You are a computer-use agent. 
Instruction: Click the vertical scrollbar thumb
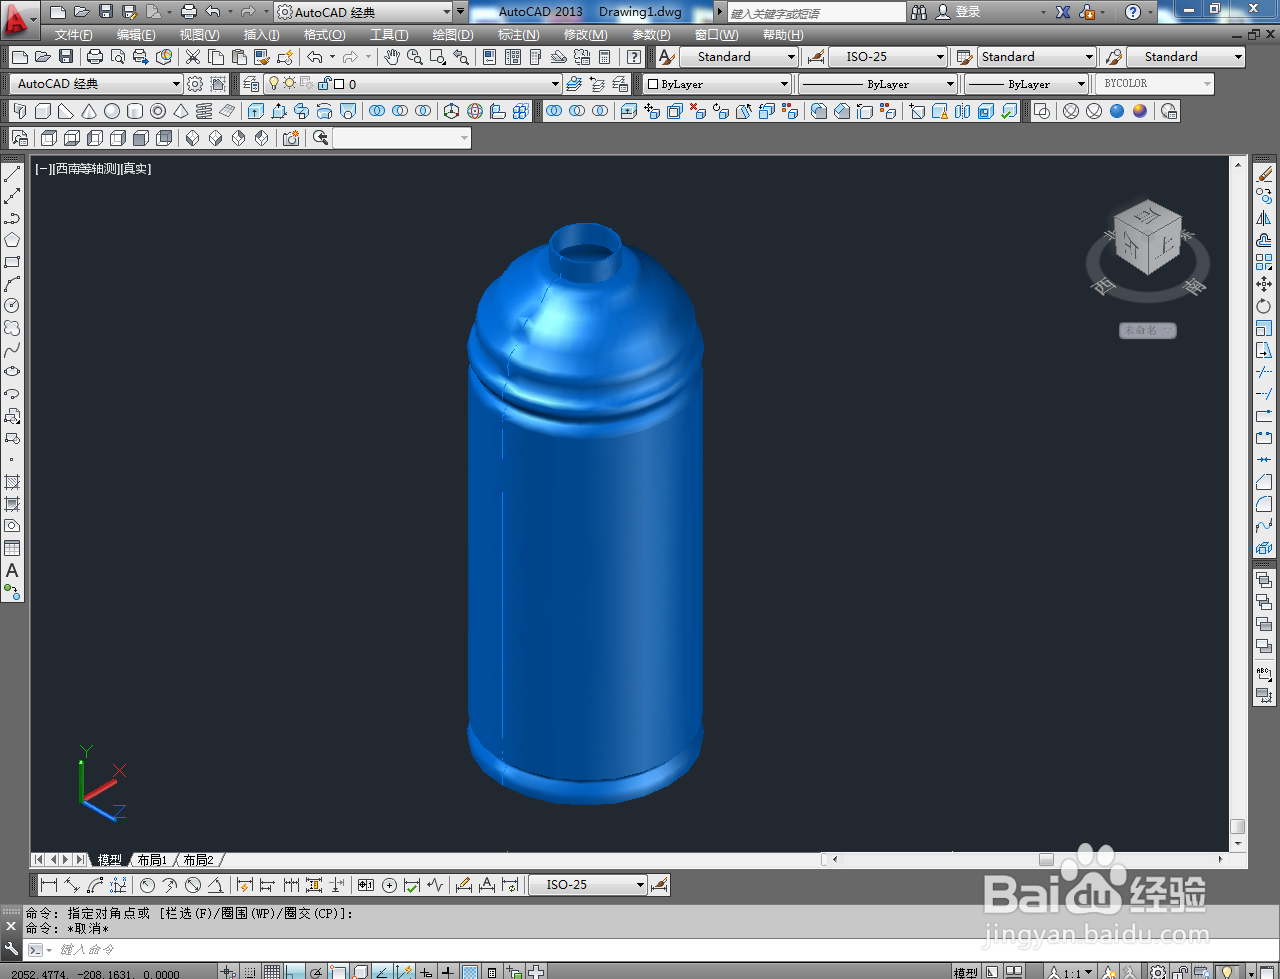(1238, 826)
